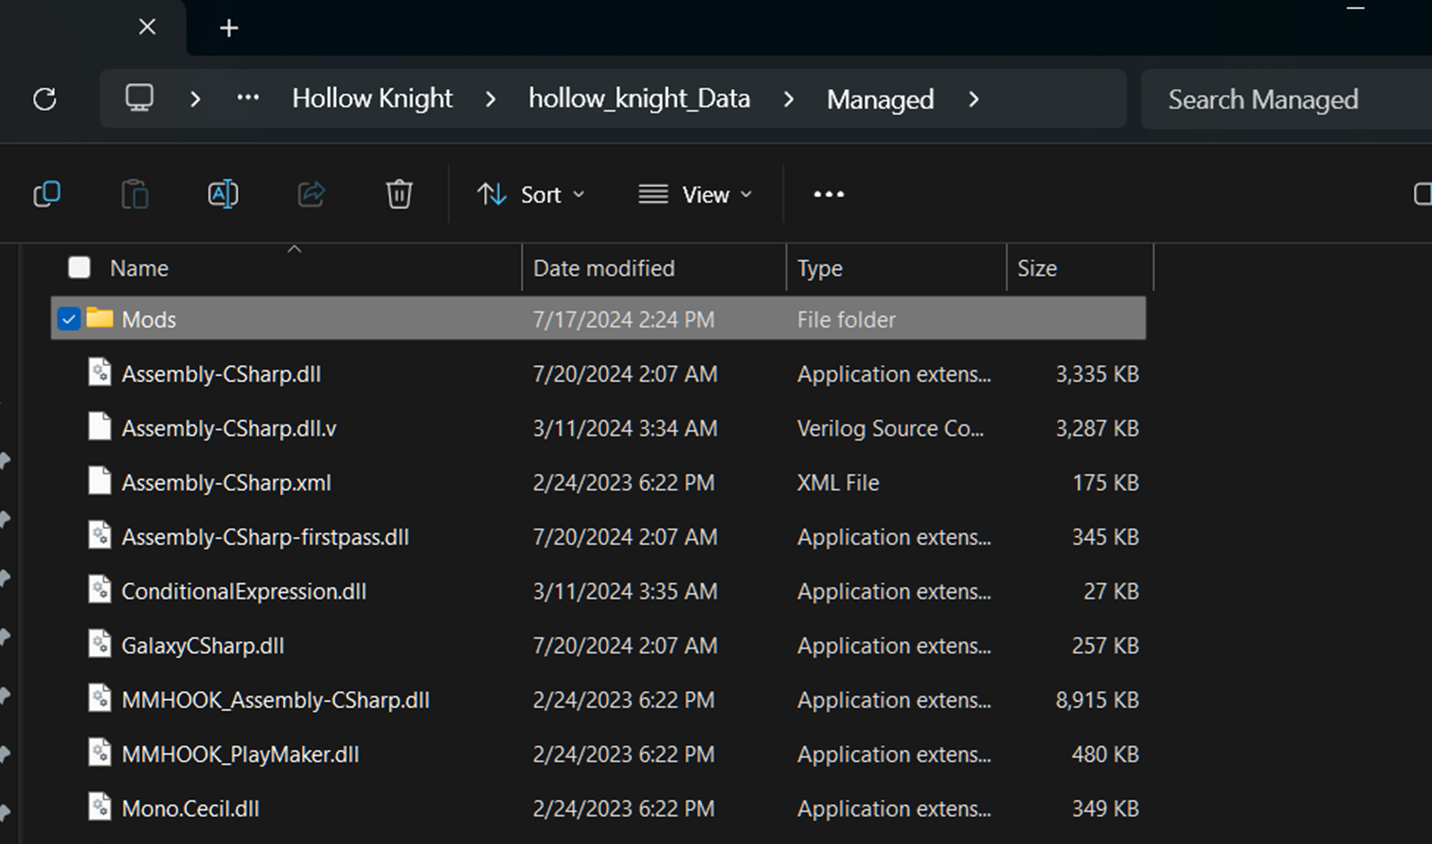1432x844 pixels.
Task: Click the Mods folder icon
Action: pos(100,319)
